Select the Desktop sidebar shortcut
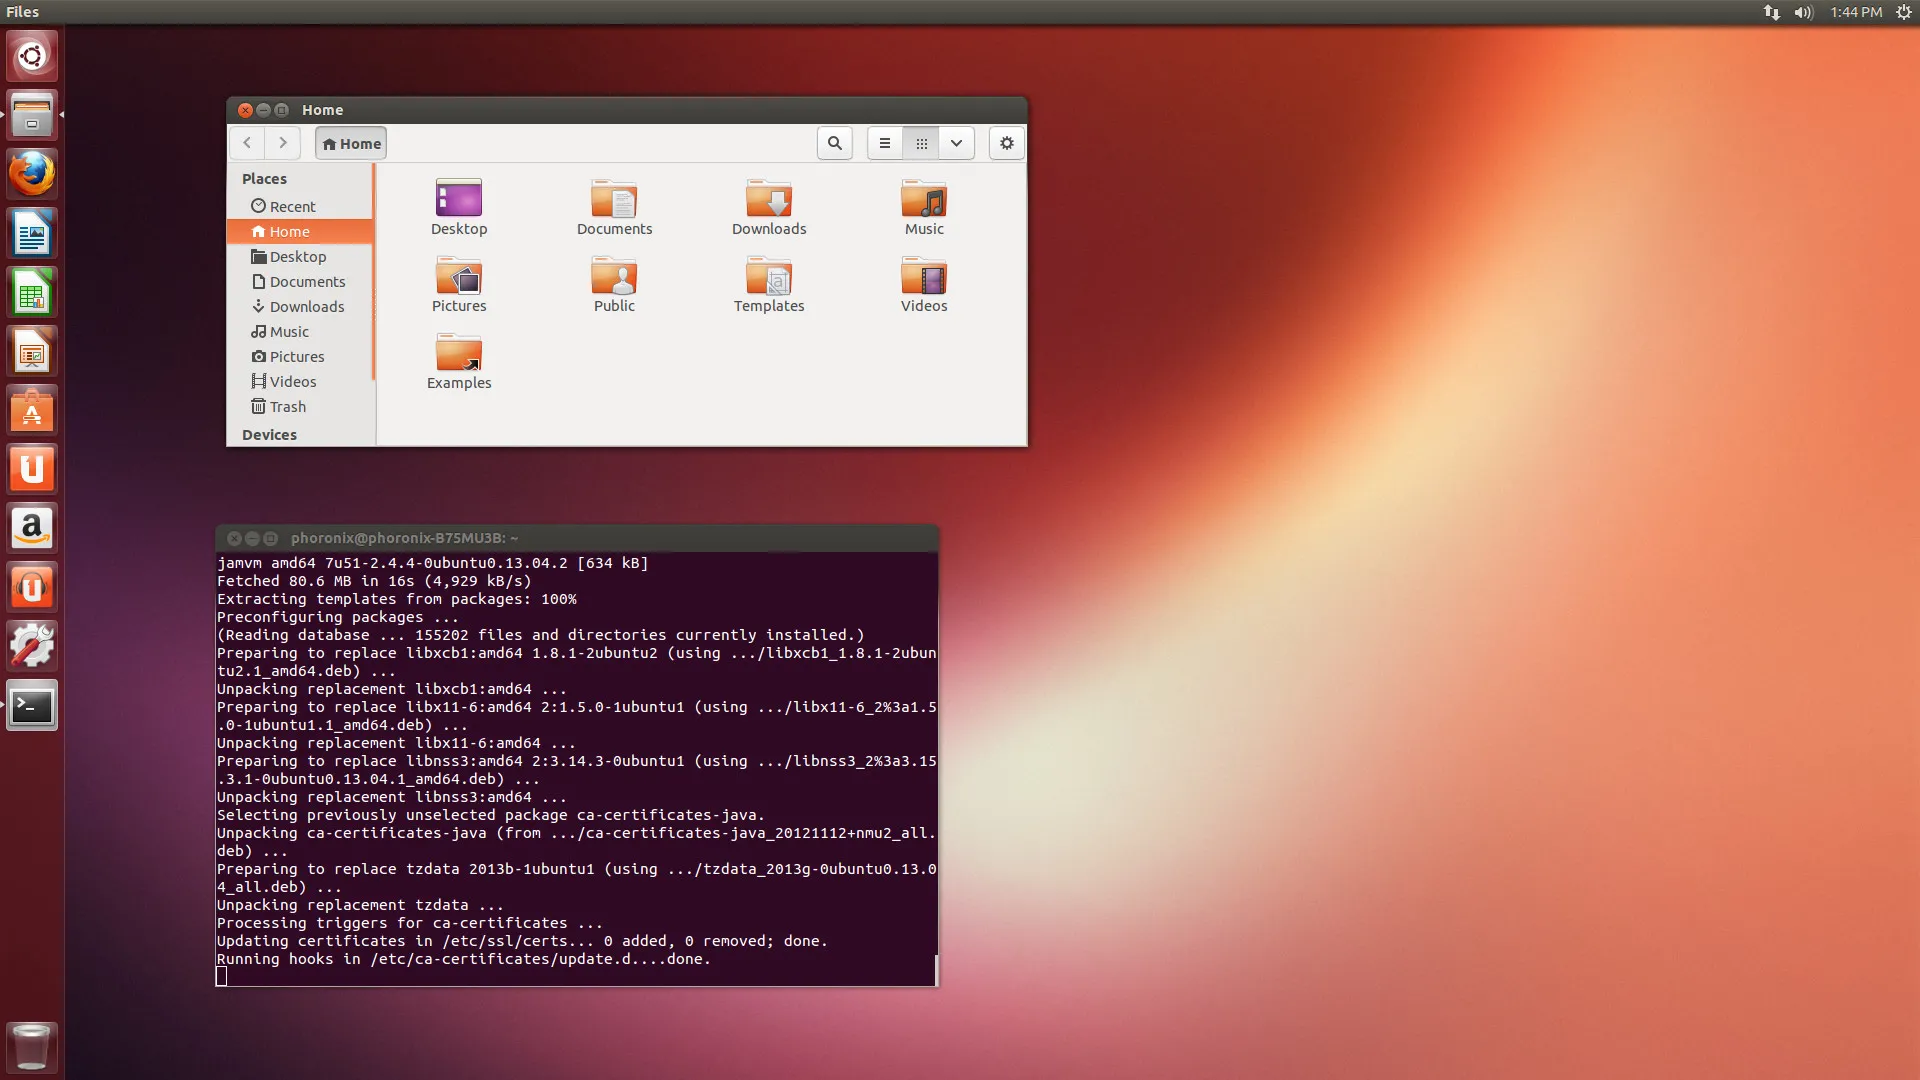 pos(297,256)
